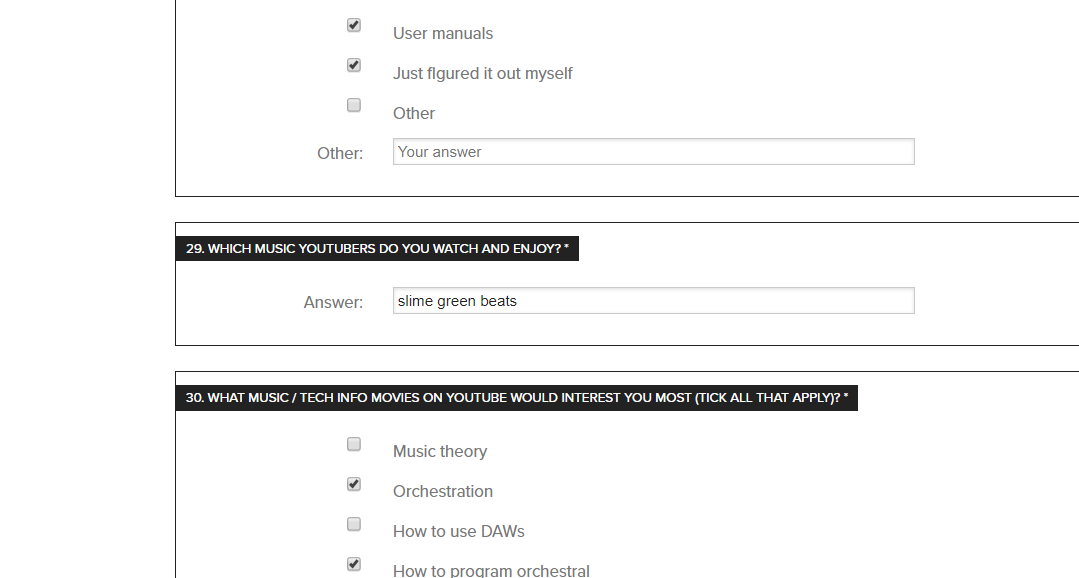Click the 'Other' option label text
Screen dimensions: 1079x578
413,114
